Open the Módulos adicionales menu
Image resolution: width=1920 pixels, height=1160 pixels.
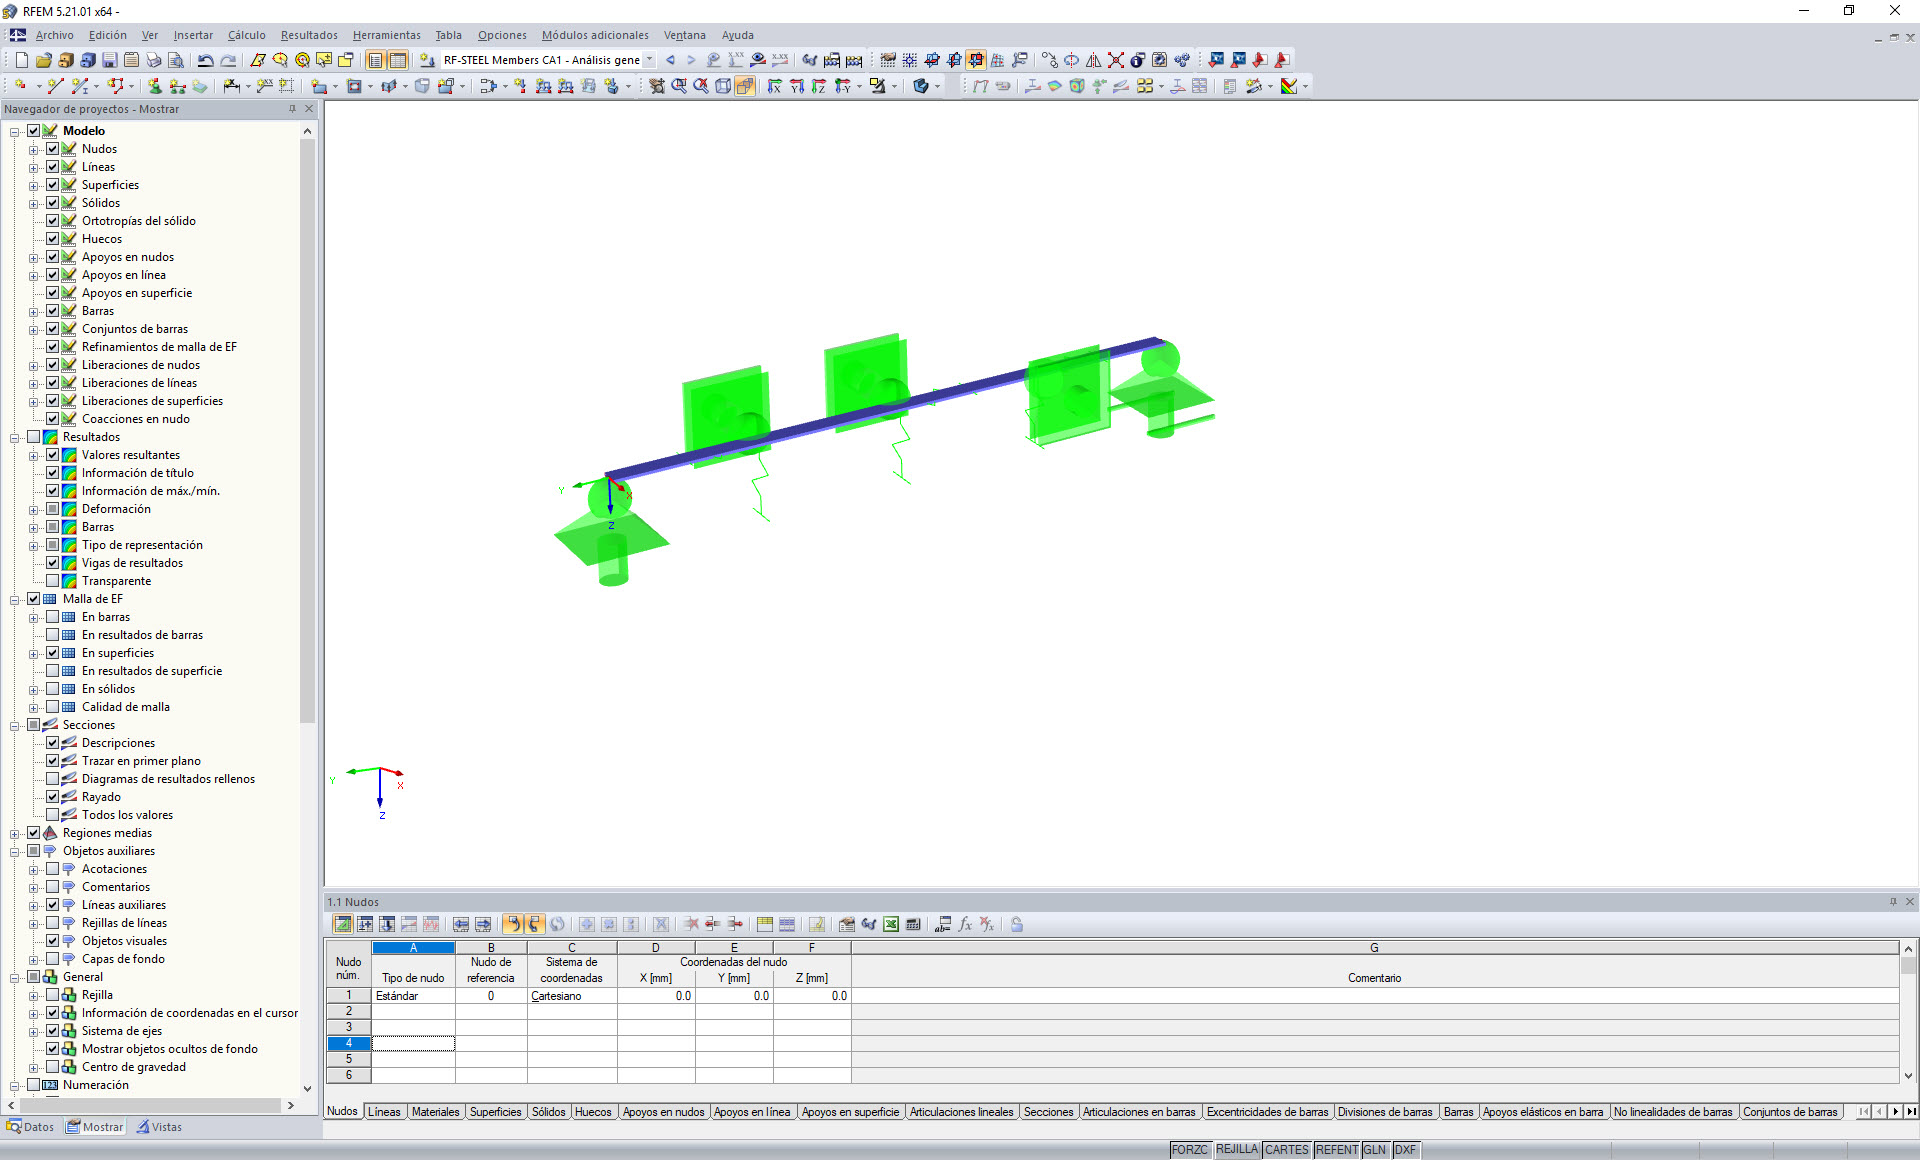[594, 35]
